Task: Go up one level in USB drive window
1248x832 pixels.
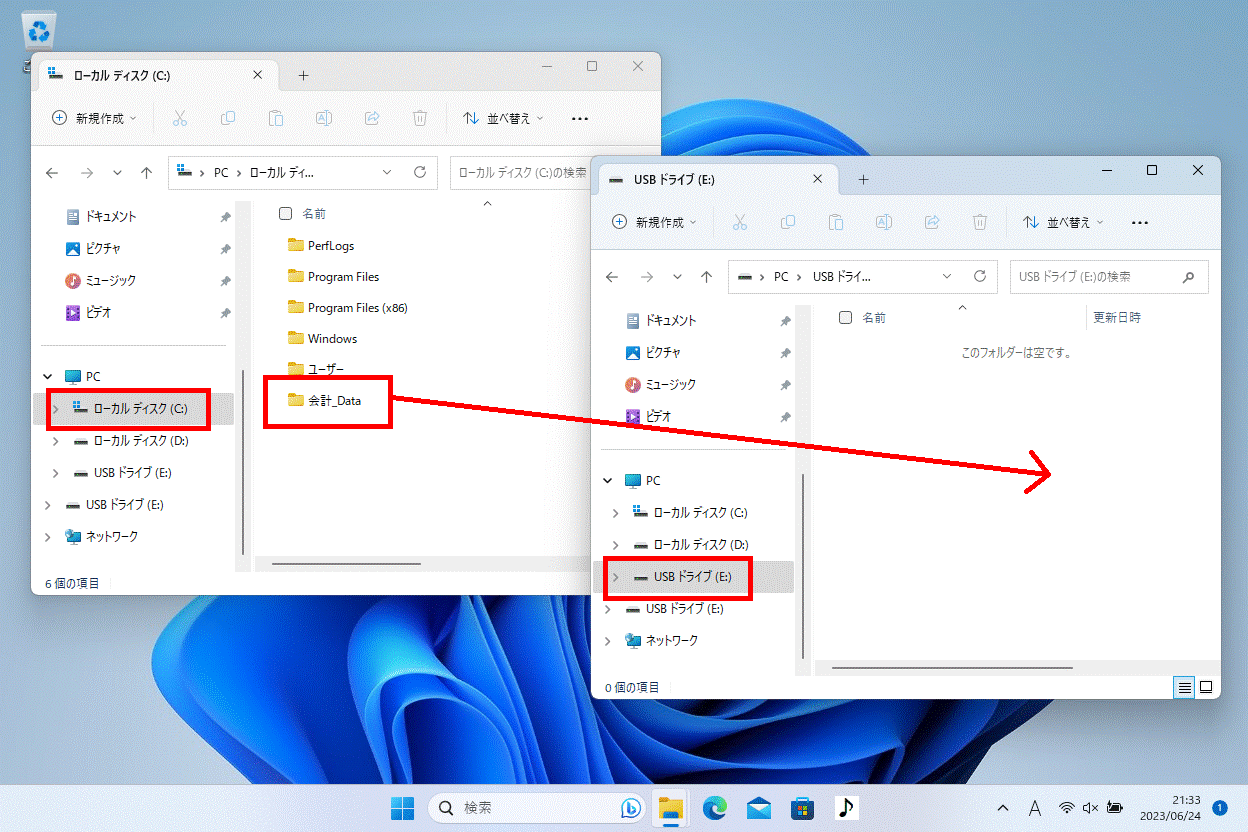Action: coord(707,277)
